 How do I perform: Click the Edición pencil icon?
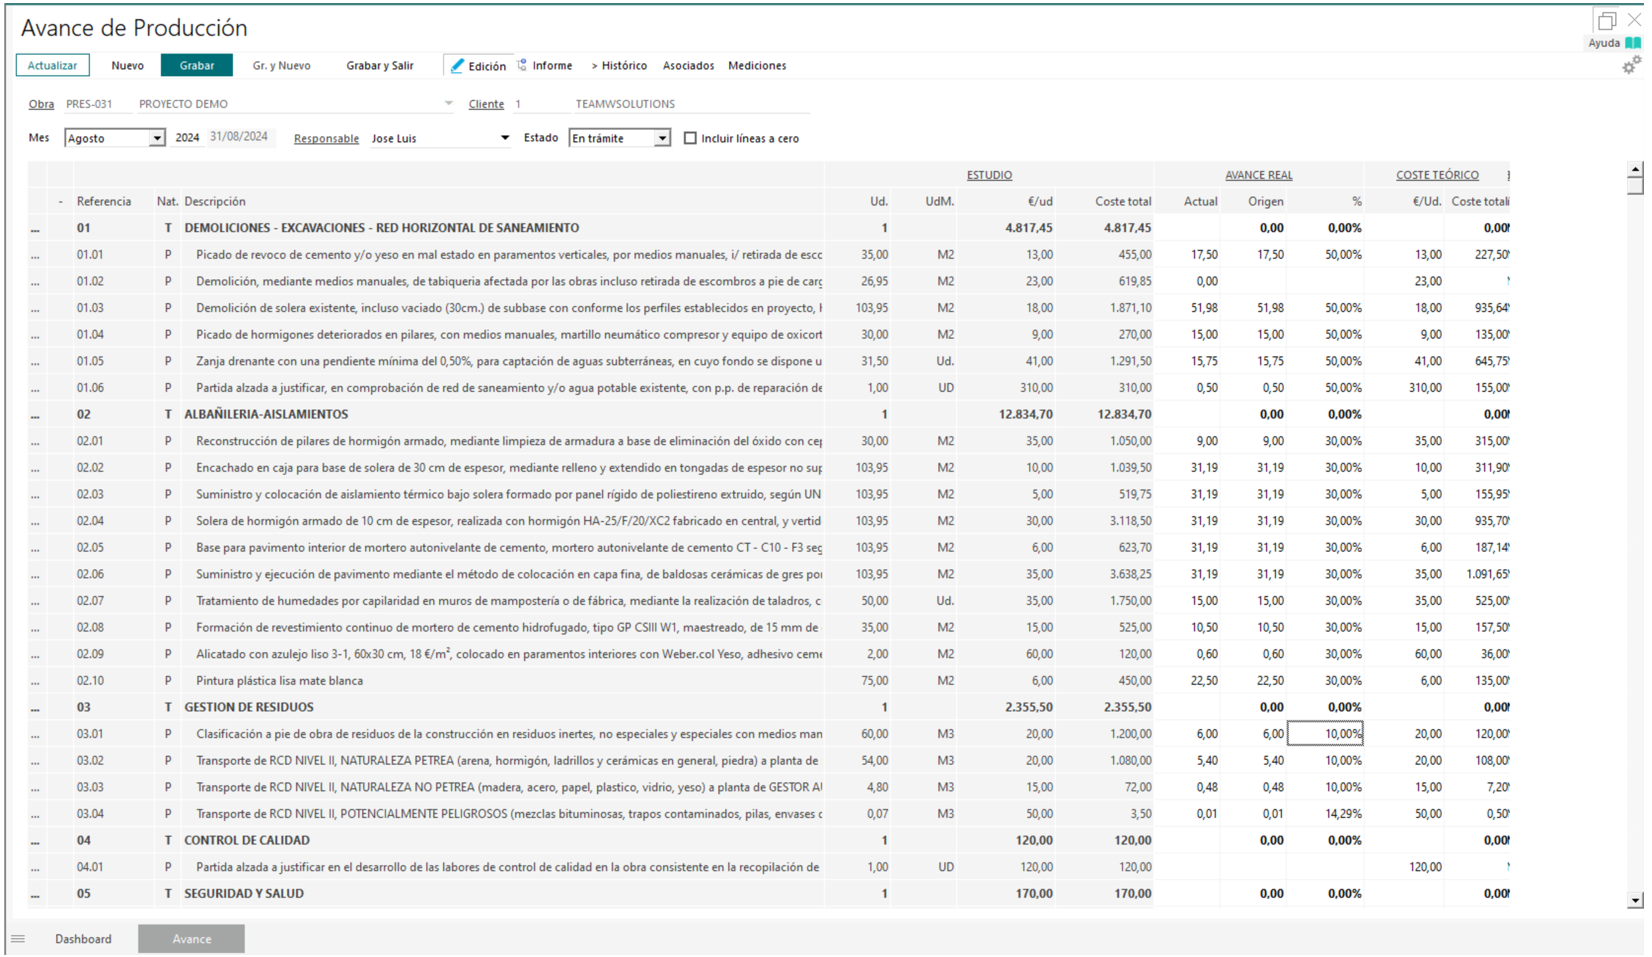point(457,65)
